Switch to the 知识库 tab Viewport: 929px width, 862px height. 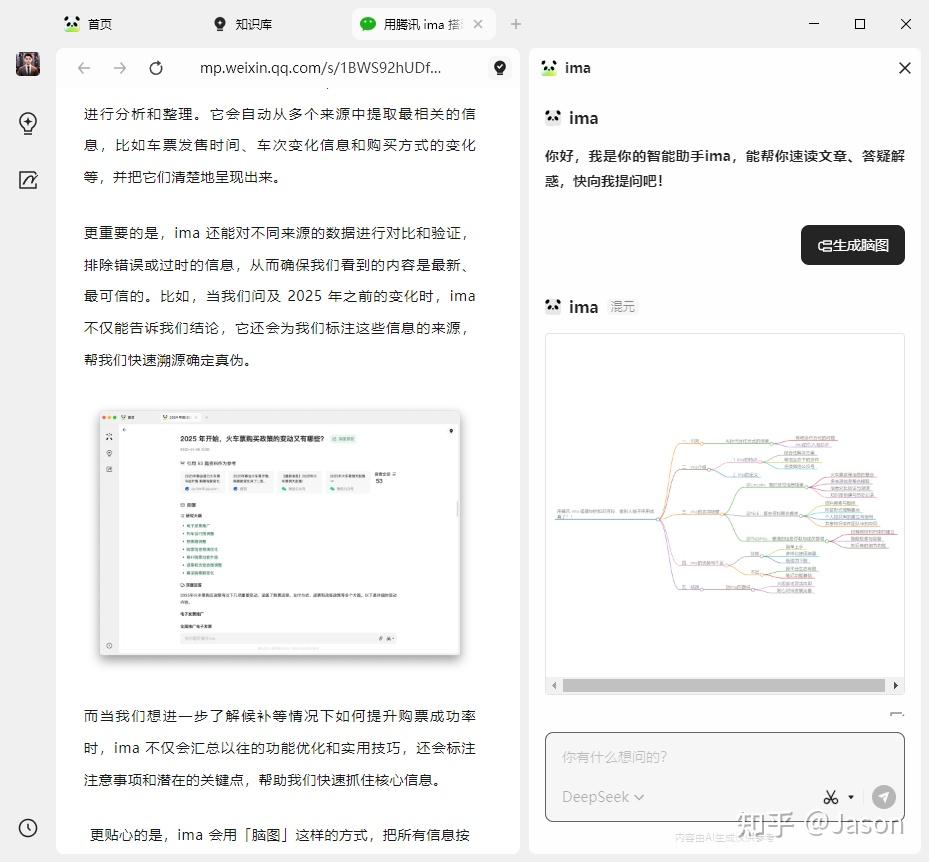click(x=252, y=23)
